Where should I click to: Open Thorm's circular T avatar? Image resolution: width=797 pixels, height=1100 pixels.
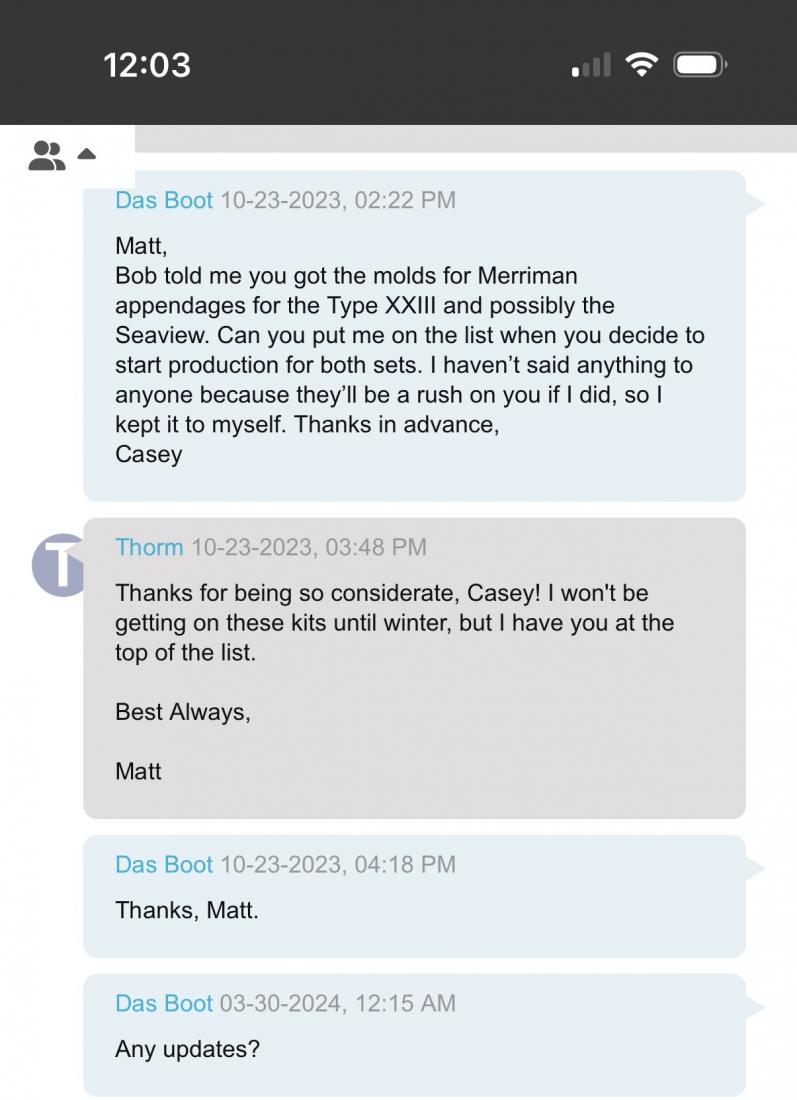62,565
